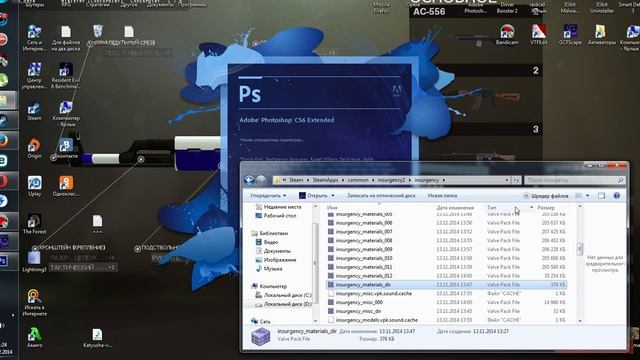Open the Одноклассники desktop shortcut
The width and height of the screenshot is (640, 360).
[66, 186]
